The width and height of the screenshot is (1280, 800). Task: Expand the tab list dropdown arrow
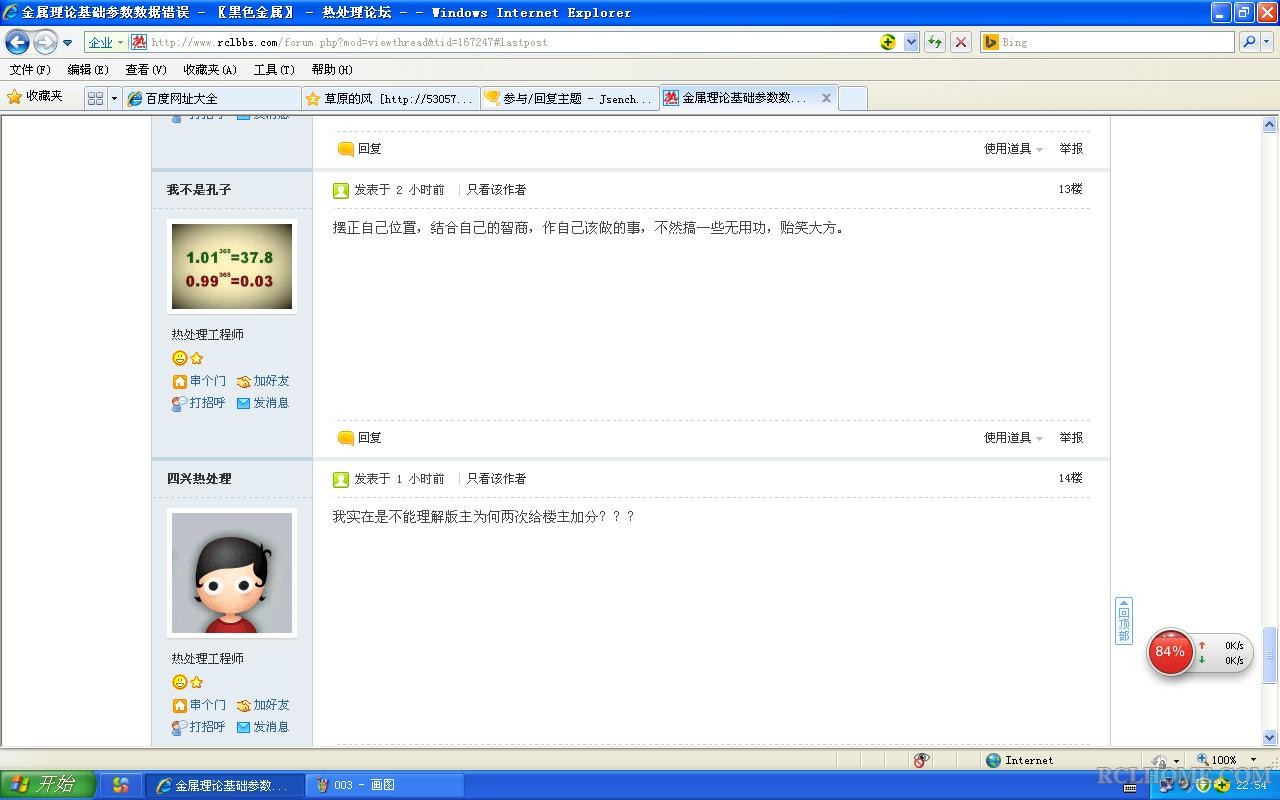click(114, 98)
